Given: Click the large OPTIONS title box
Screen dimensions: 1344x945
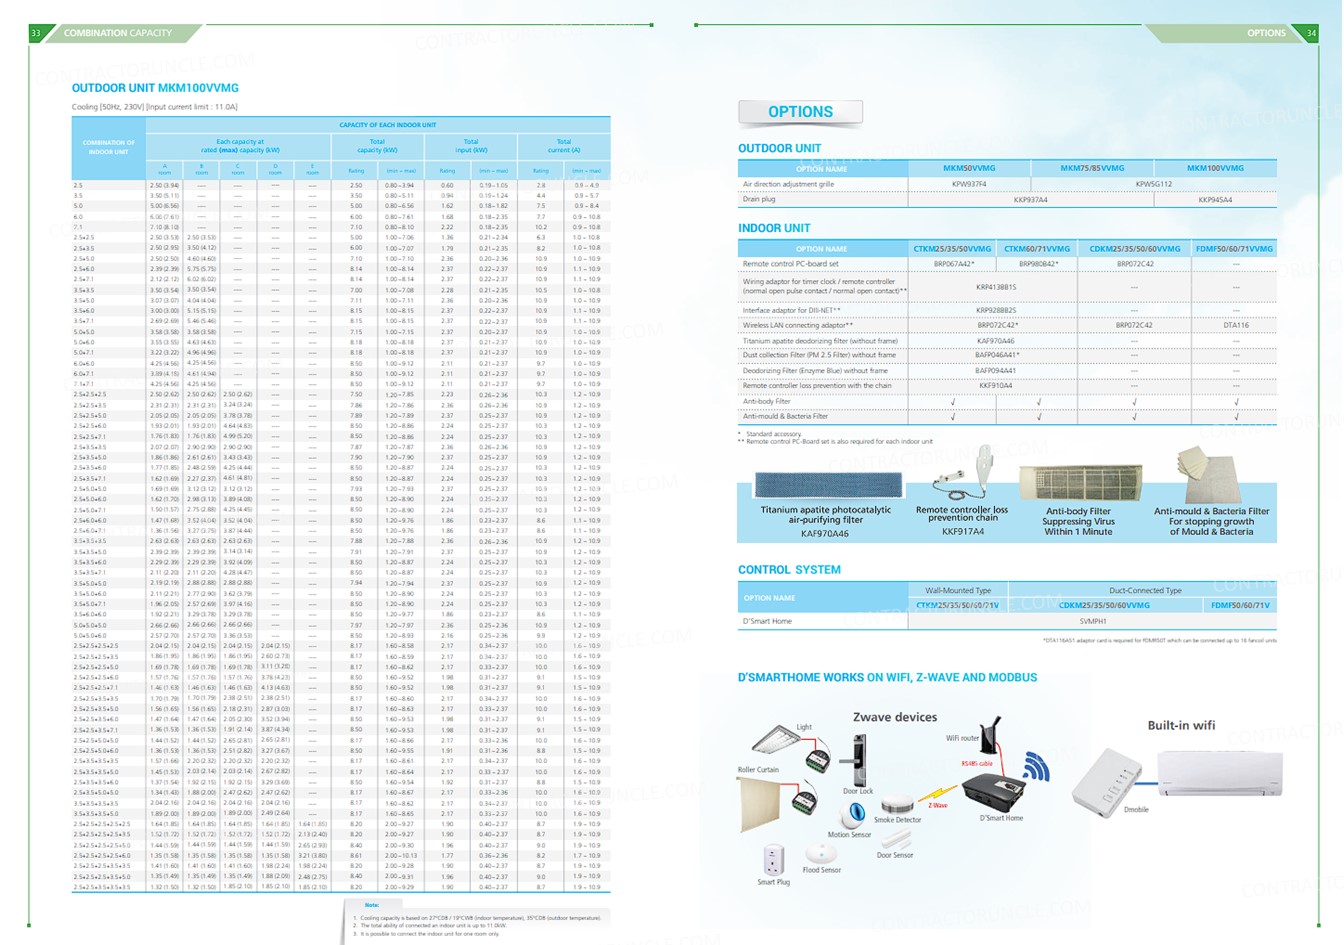Looking at the screenshot, I should click(800, 112).
